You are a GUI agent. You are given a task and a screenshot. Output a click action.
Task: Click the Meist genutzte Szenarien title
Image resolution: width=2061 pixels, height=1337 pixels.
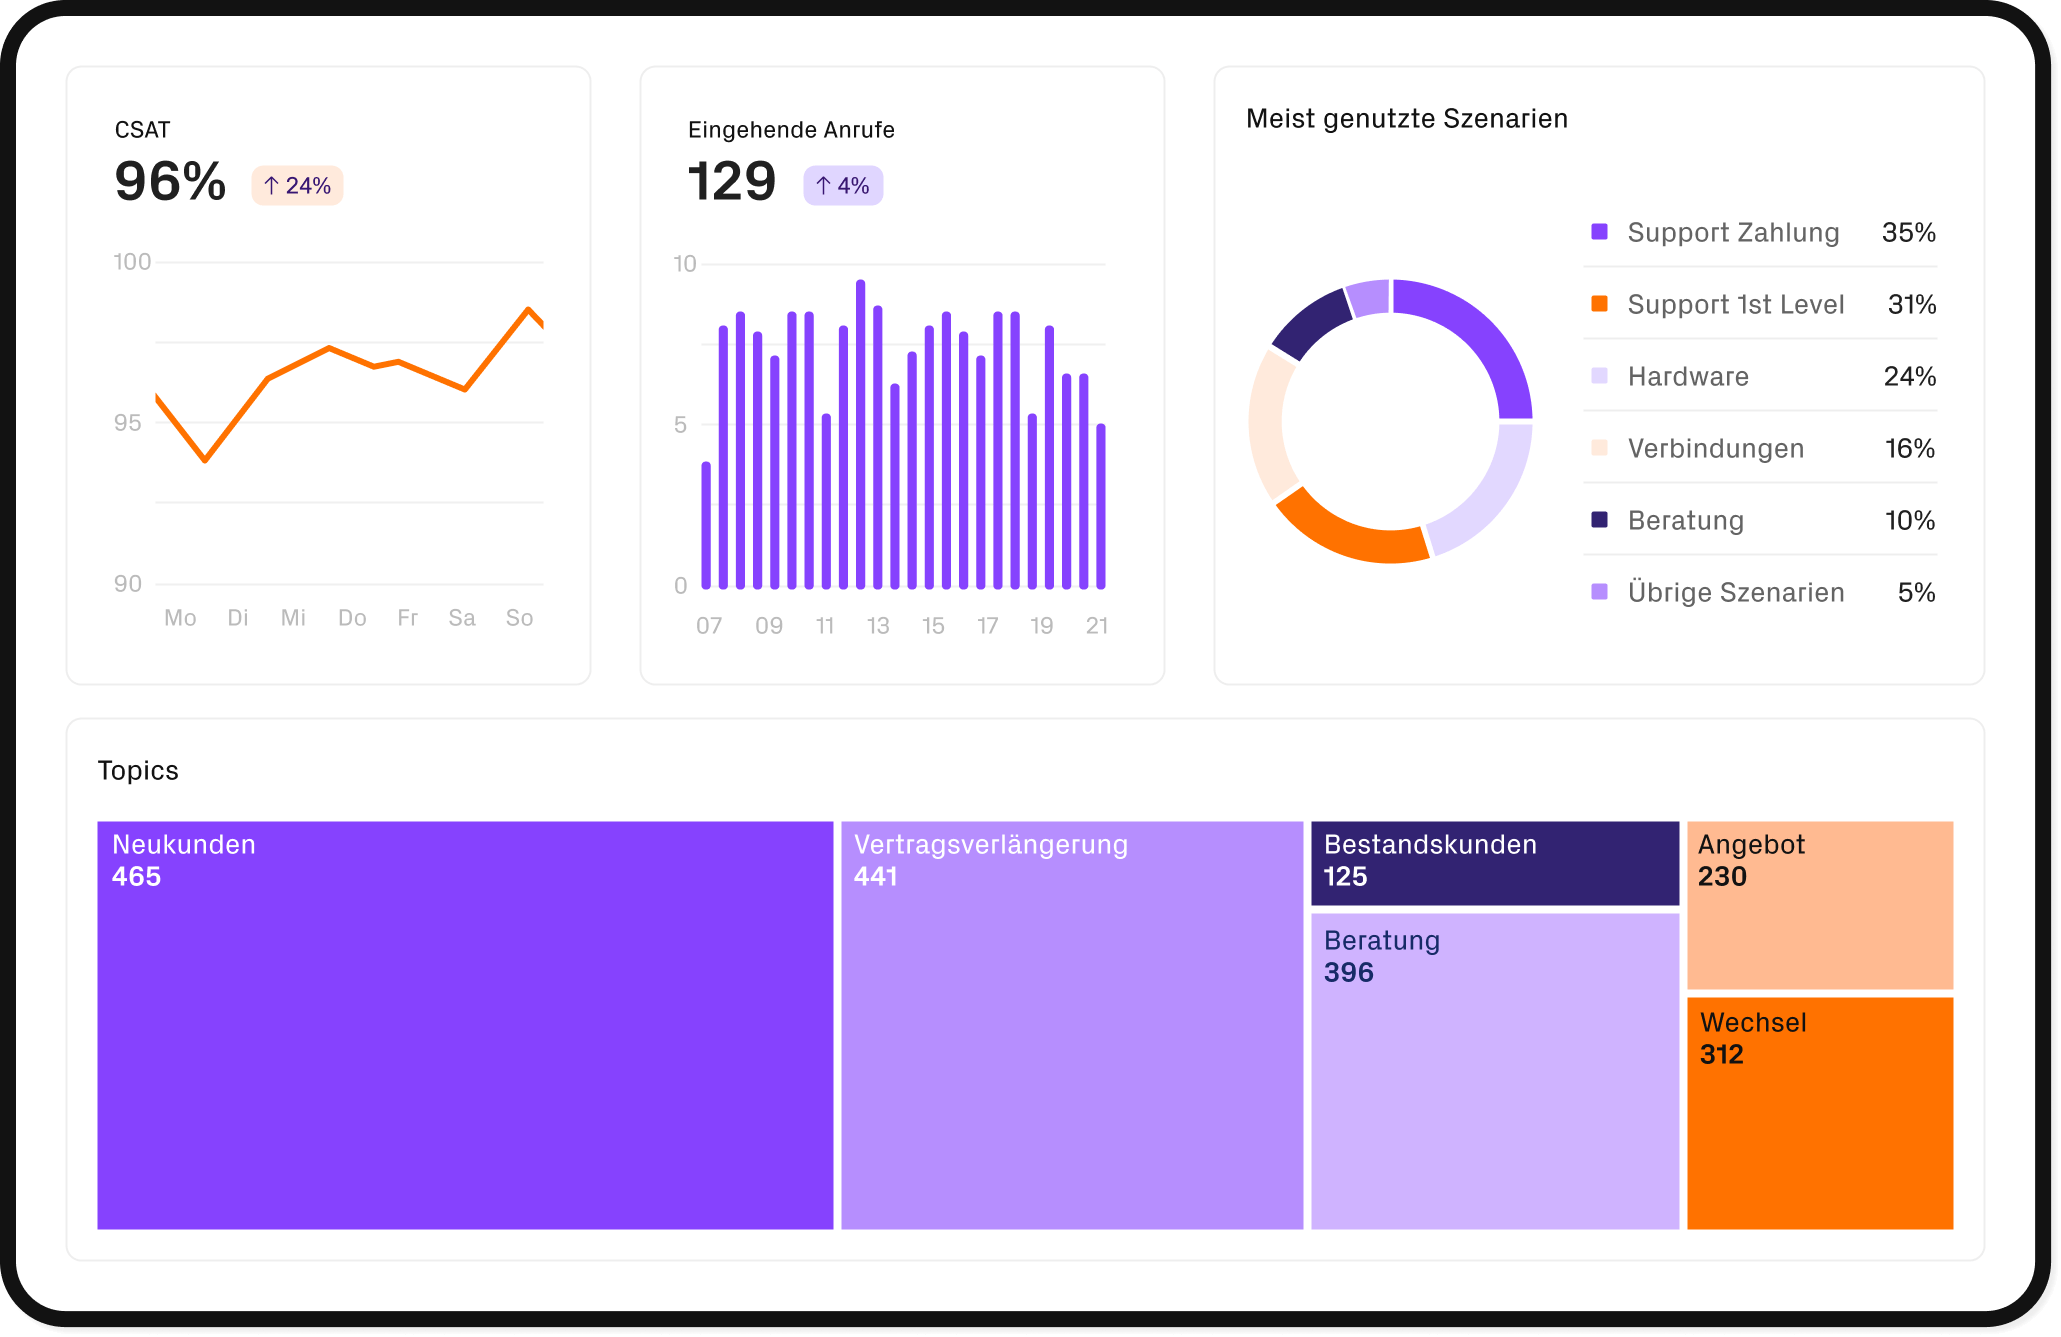[x=1406, y=119]
